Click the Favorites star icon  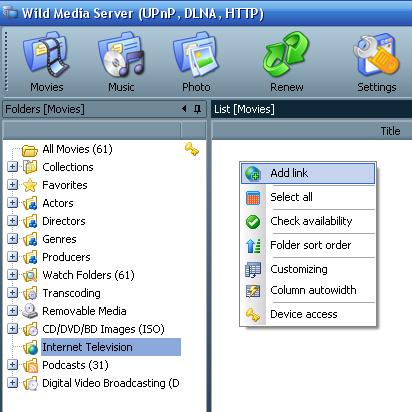(x=30, y=185)
